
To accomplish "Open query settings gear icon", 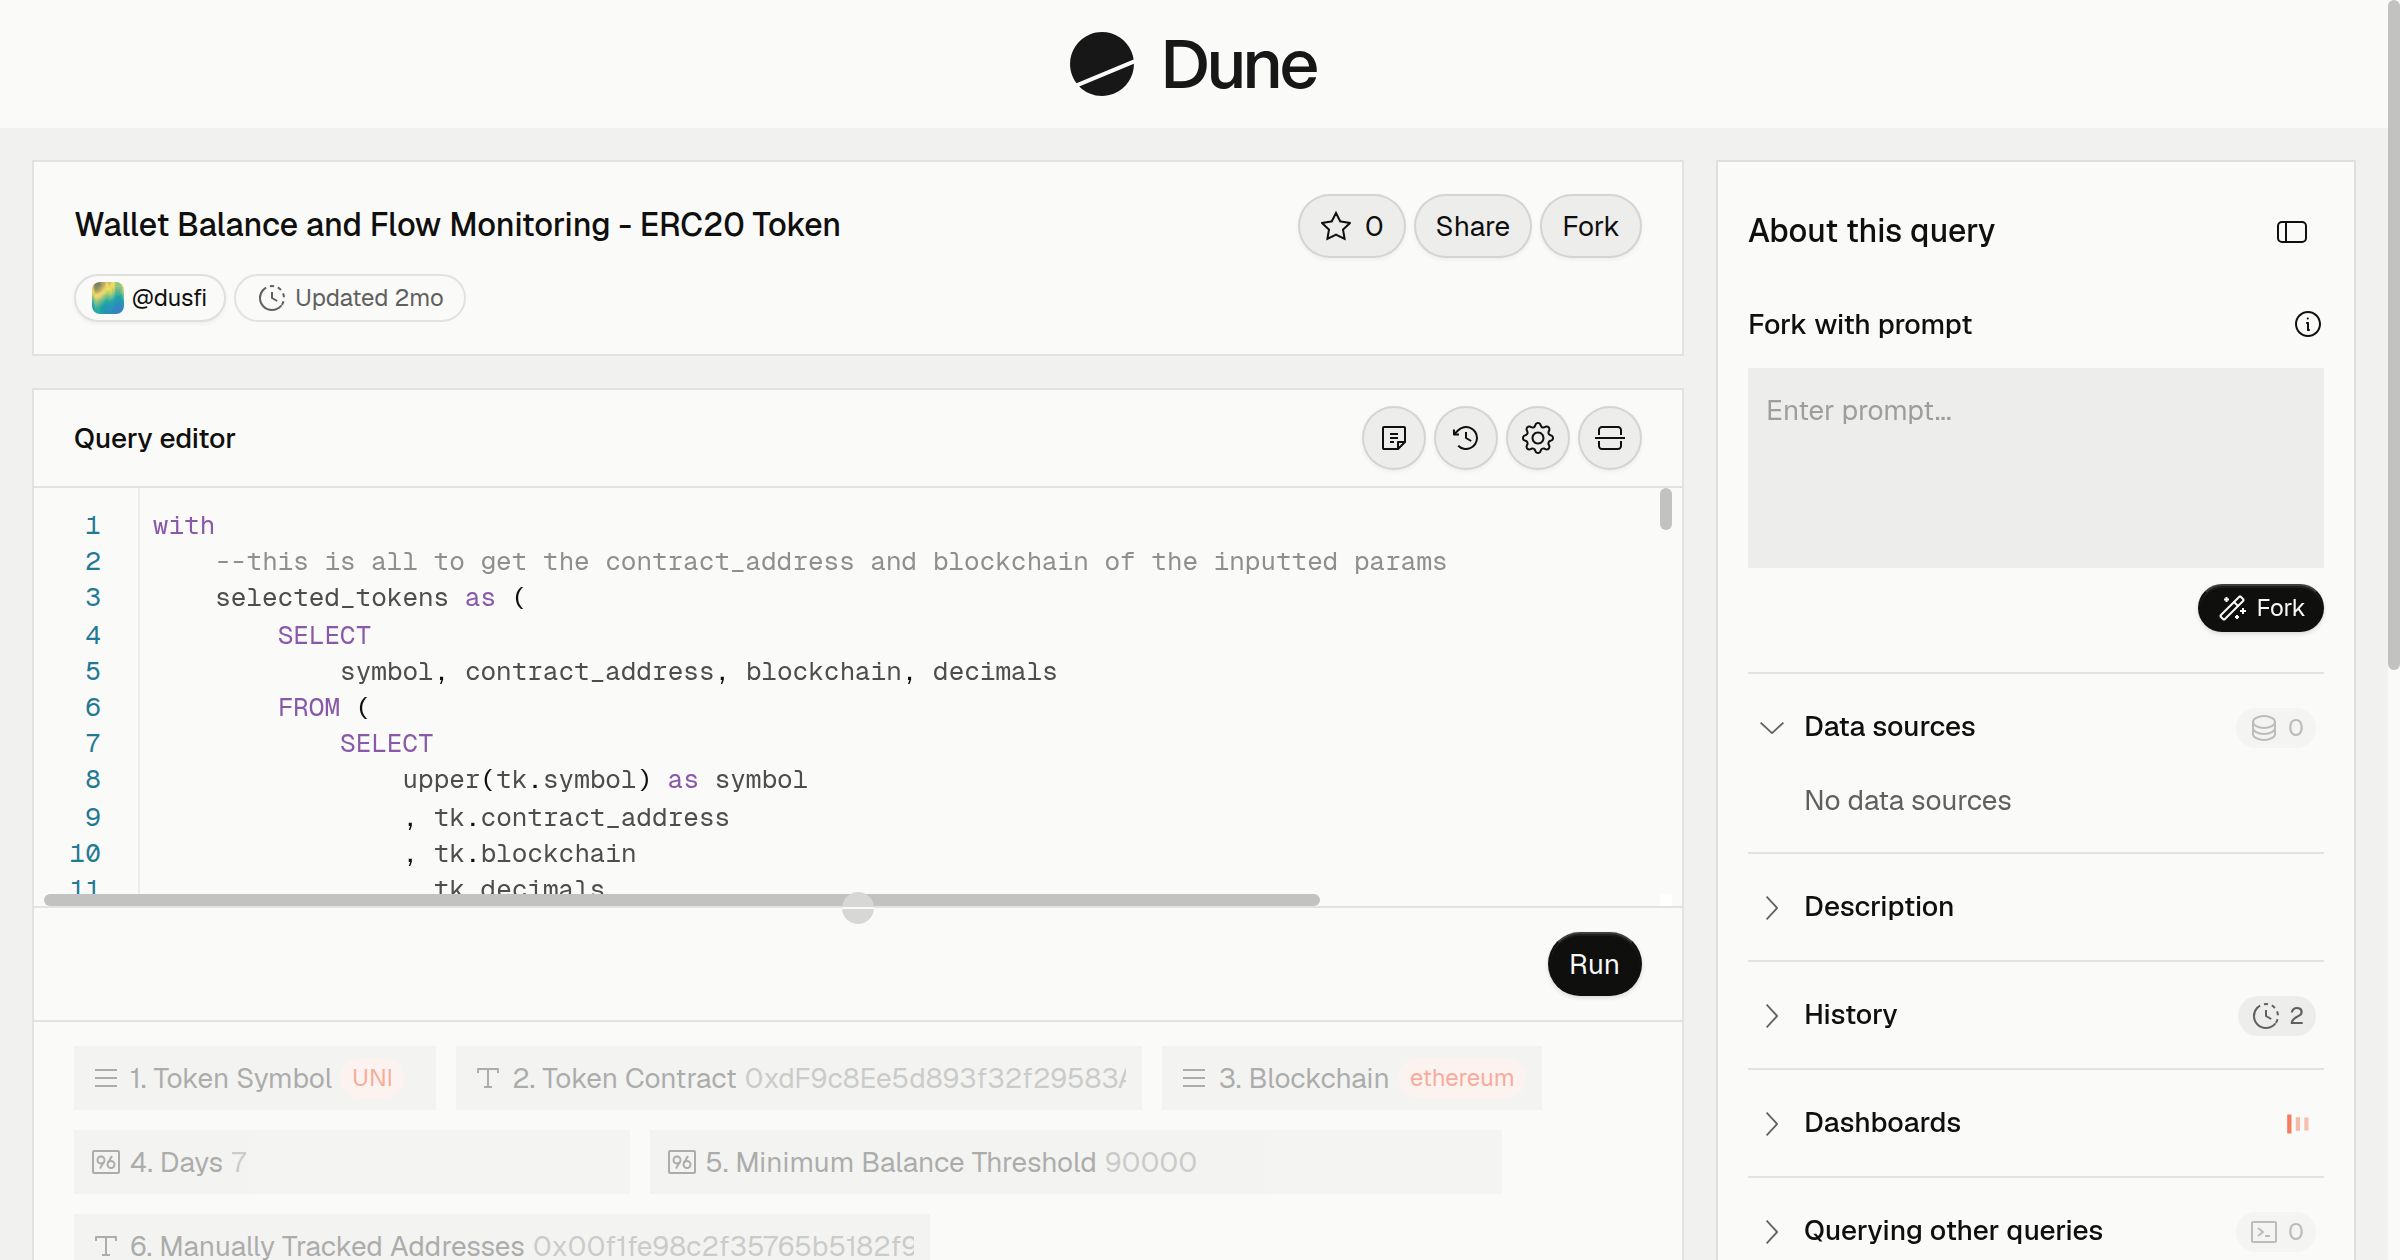I will 1538,438.
